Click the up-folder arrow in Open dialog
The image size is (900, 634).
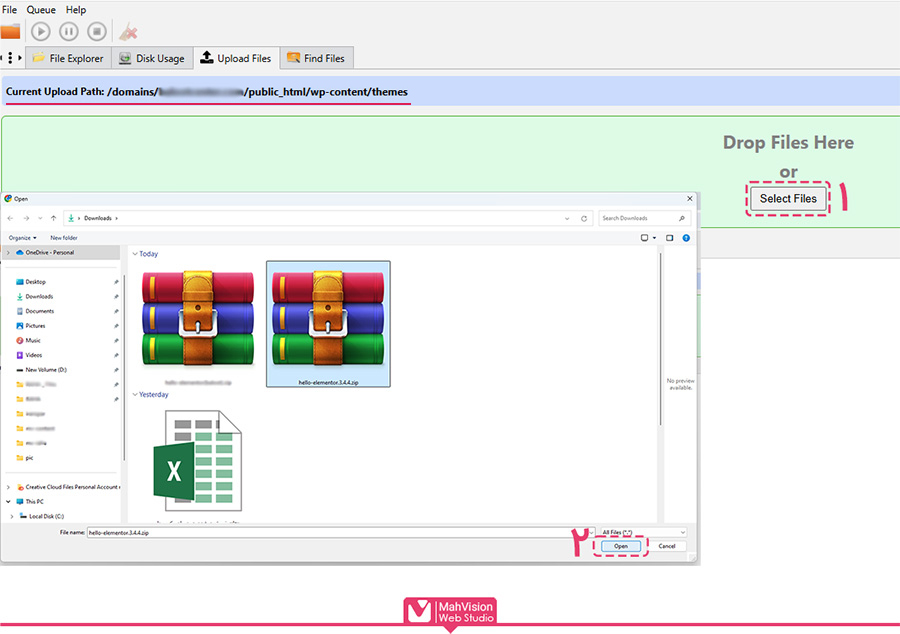53,218
